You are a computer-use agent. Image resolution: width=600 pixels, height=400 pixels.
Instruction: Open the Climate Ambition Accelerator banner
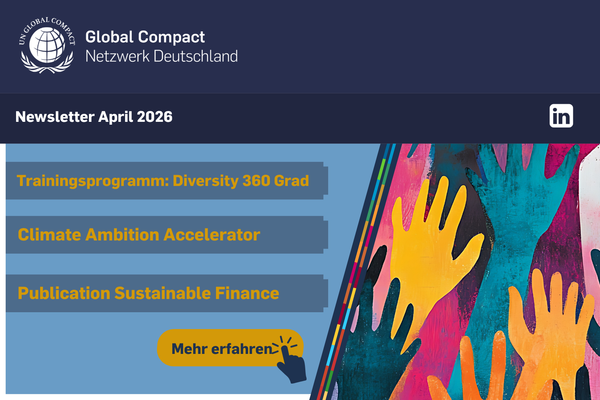(167, 235)
